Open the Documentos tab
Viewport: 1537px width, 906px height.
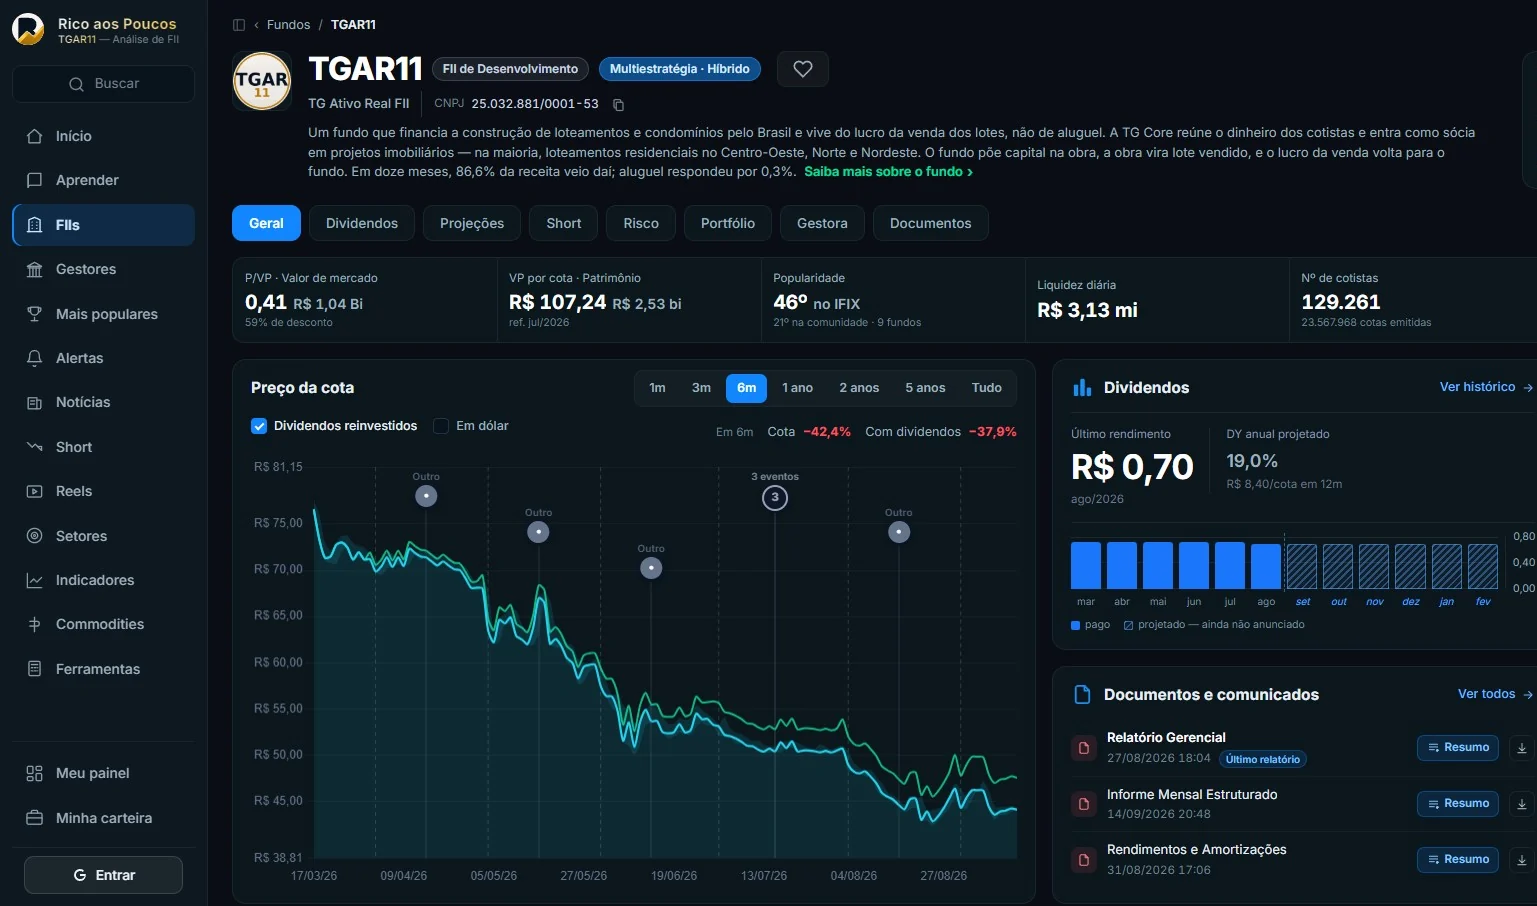point(931,223)
